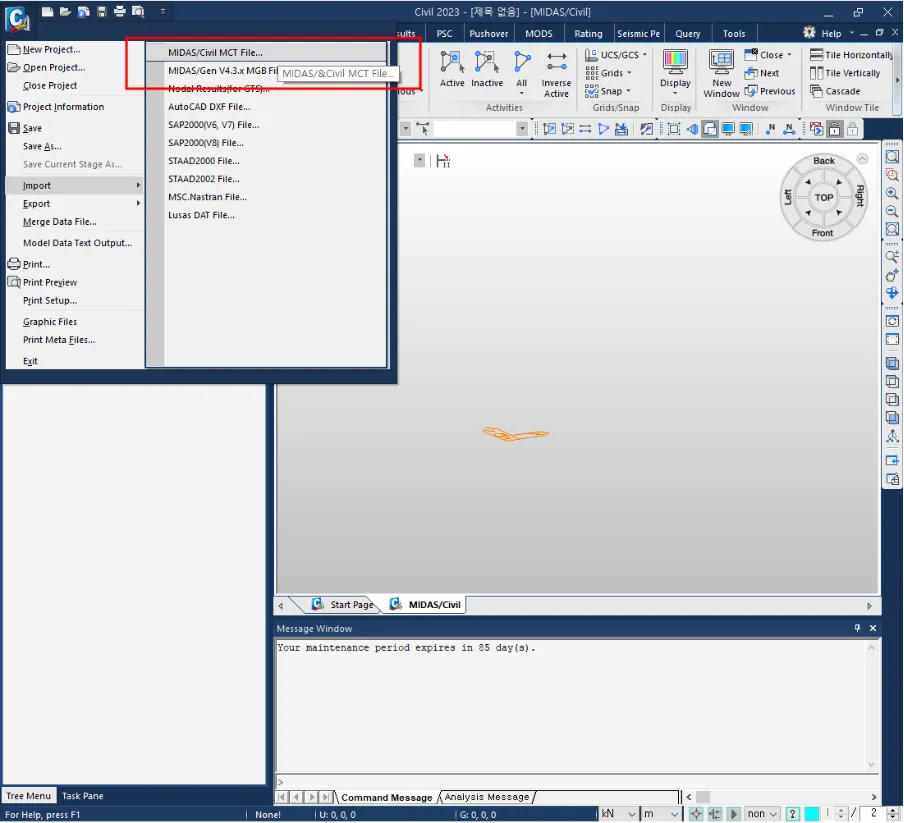Click the Print icon in quick access toolbar
Viewport: 904px width, 823px height.
(119, 12)
